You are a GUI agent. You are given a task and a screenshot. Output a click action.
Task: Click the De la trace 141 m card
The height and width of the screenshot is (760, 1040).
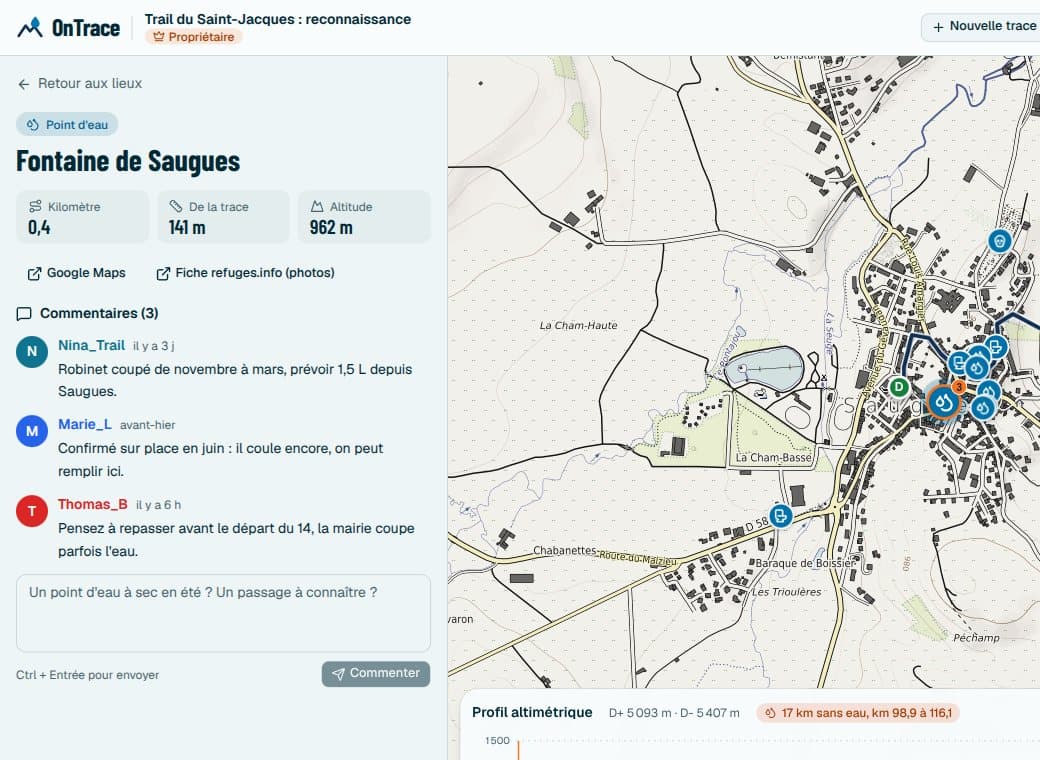[x=223, y=217]
